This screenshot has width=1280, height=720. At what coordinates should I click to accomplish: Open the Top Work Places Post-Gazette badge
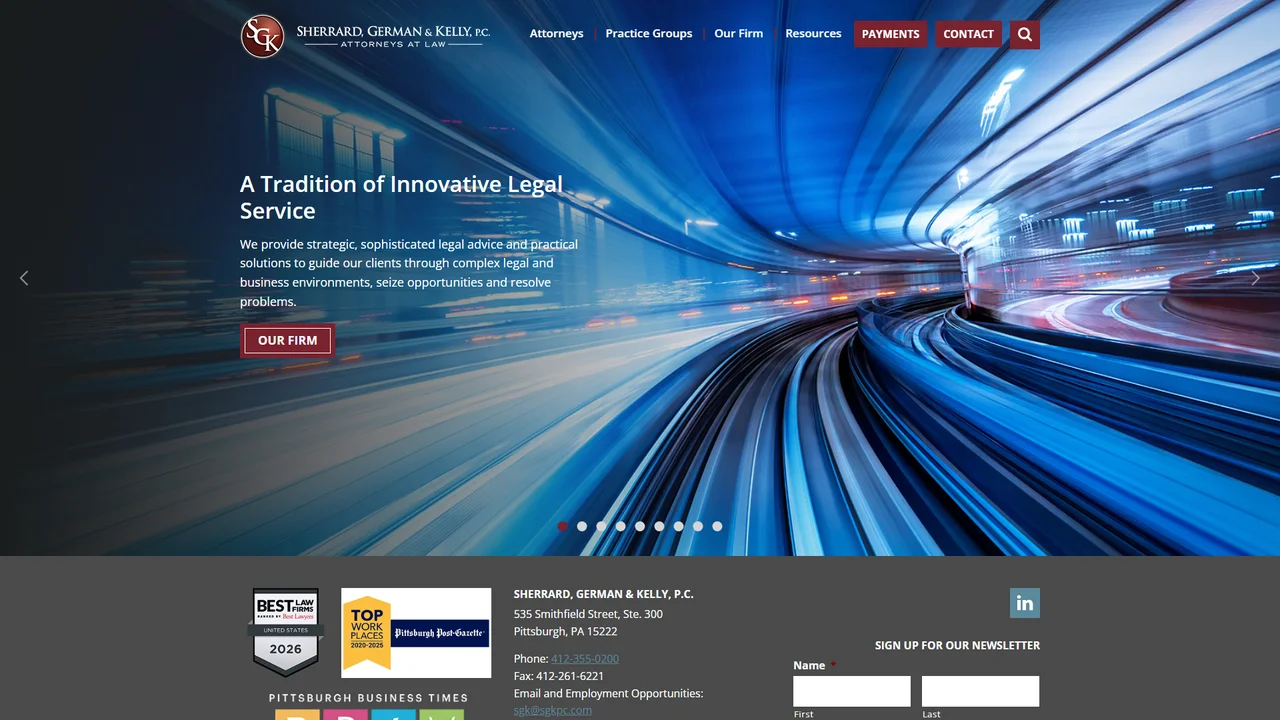tap(416, 633)
